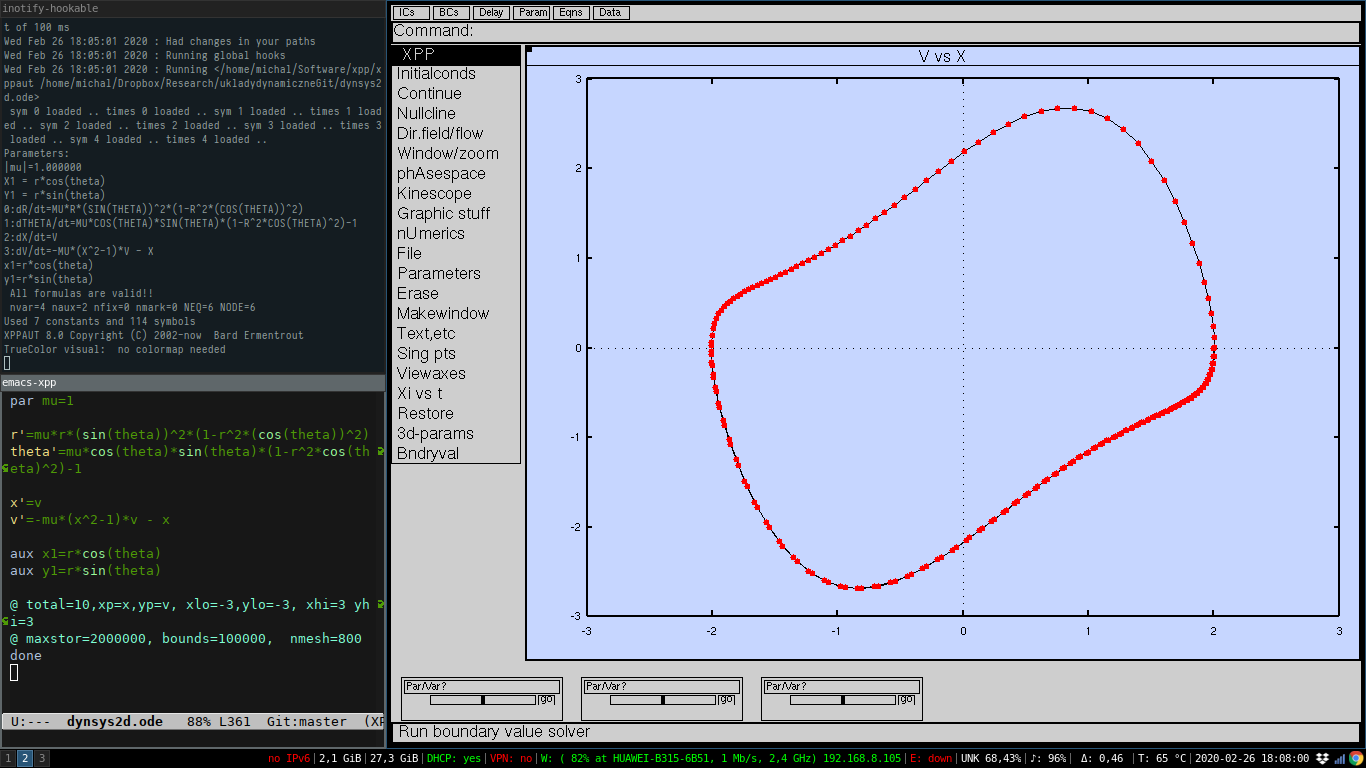This screenshot has width=1366, height=768.
Task: Open the BCs window
Action: [x=450, y=13]
